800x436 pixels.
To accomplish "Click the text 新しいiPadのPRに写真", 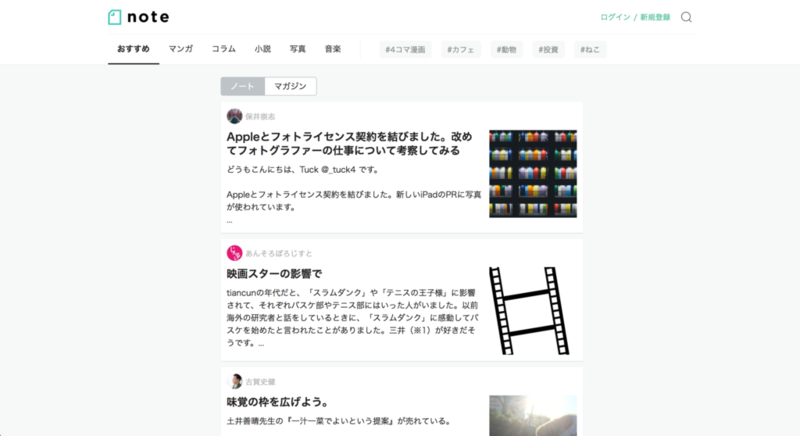I will click(x=439, y=194).
